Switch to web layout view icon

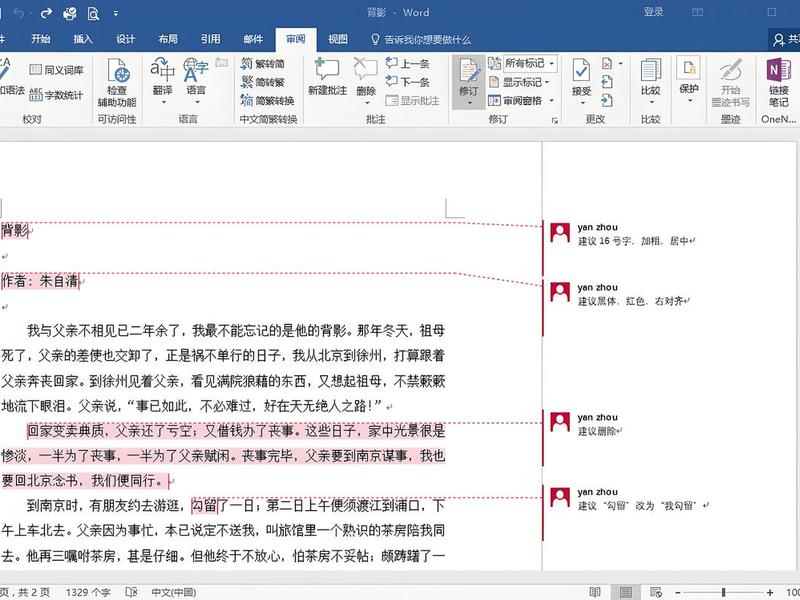(656, 592)
